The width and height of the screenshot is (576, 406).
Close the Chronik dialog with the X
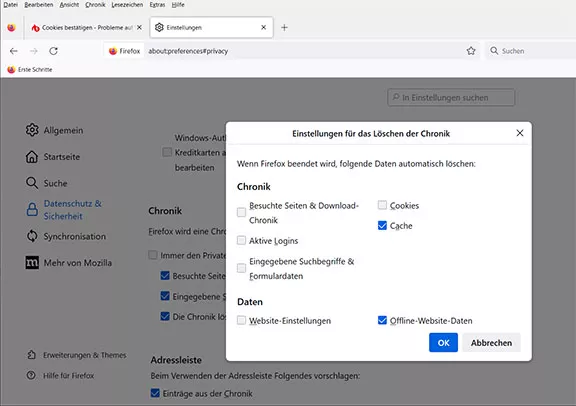point(520,133)
